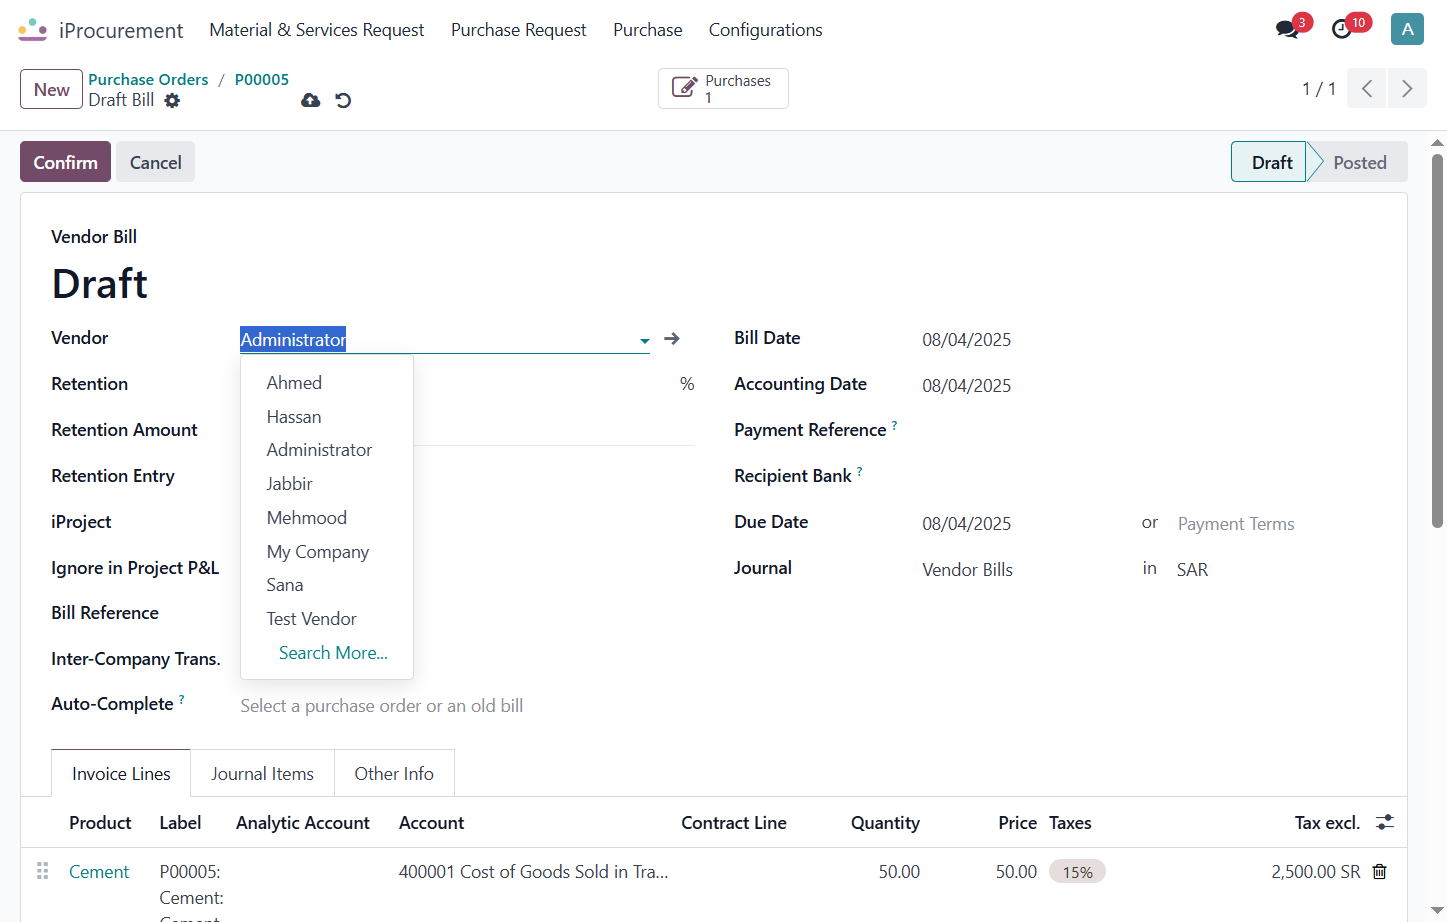This screenshot has width=1447, height=922.
Task: Click the gear icon beside Draft Bill
Action: [x=172, y=100]
